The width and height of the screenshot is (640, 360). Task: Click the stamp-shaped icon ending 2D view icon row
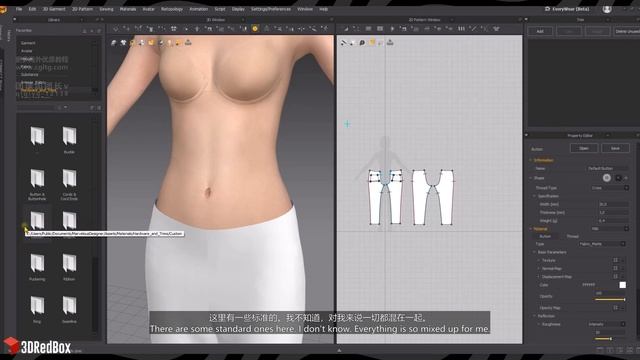[x=390, y=42]
